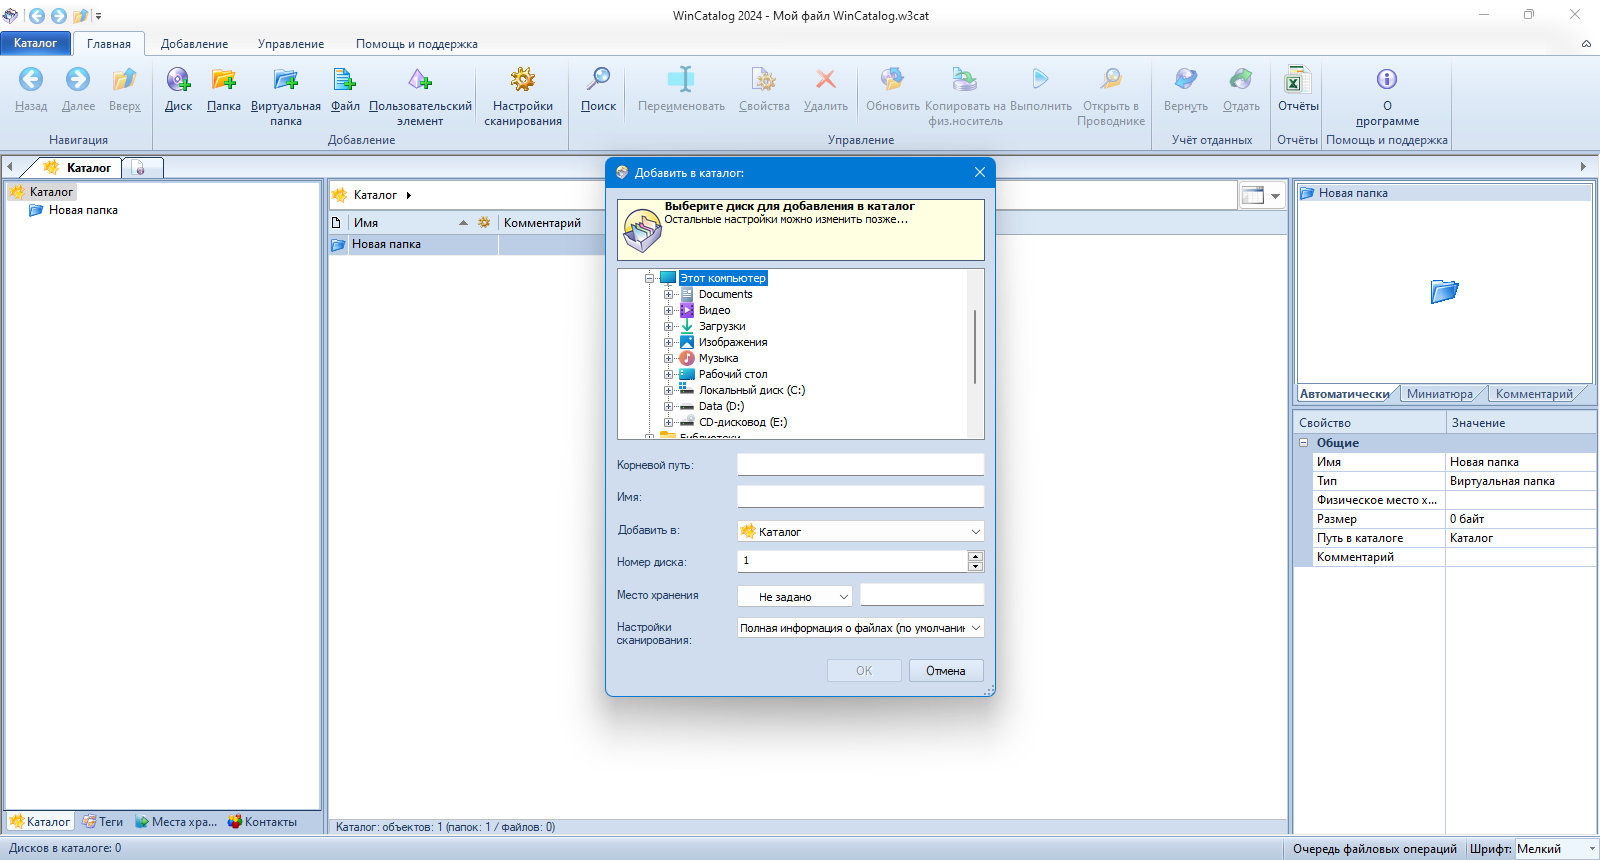
Task: Click the О программе info icon
Action: coord(1387,80)
